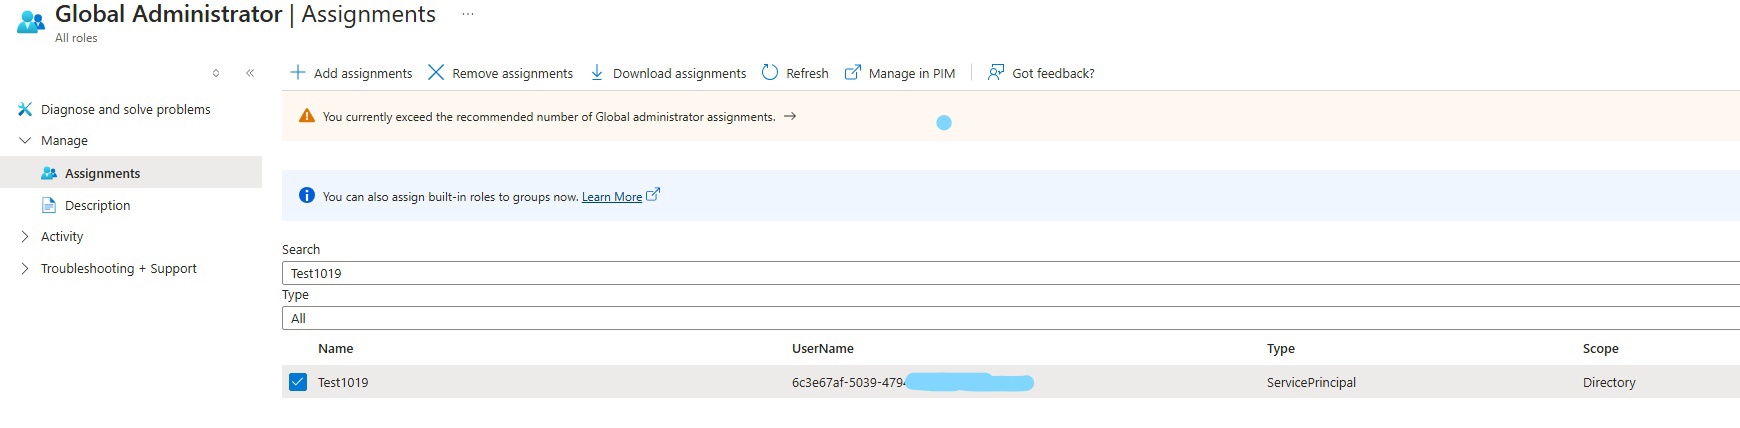Click the circular Refresh icon

[x=770, y=72]
